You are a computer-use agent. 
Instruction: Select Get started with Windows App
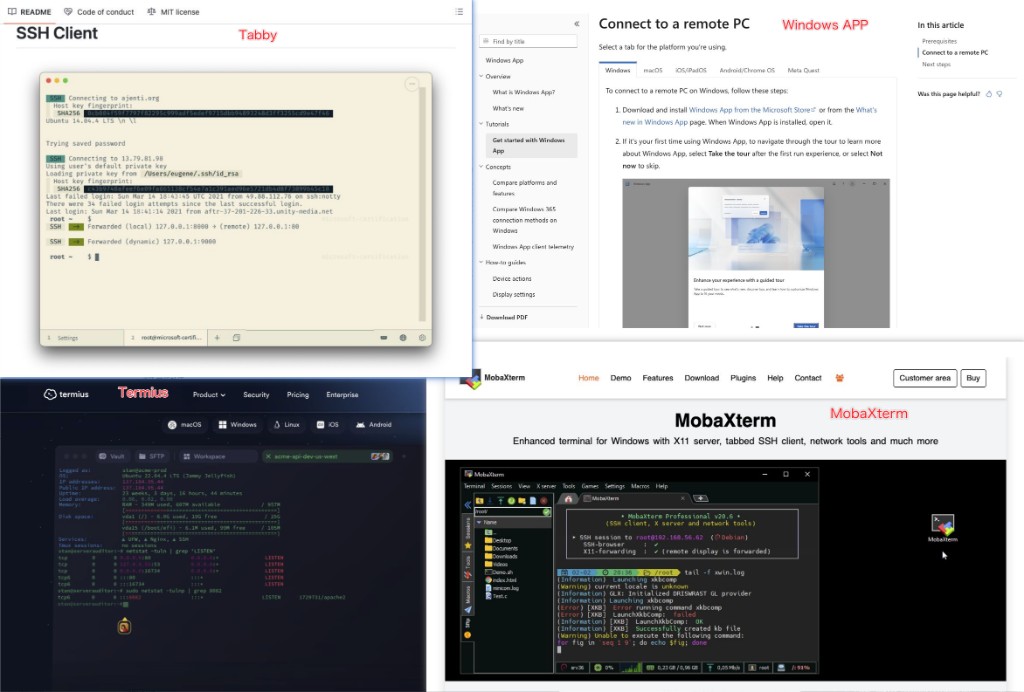tap(531, 145)
